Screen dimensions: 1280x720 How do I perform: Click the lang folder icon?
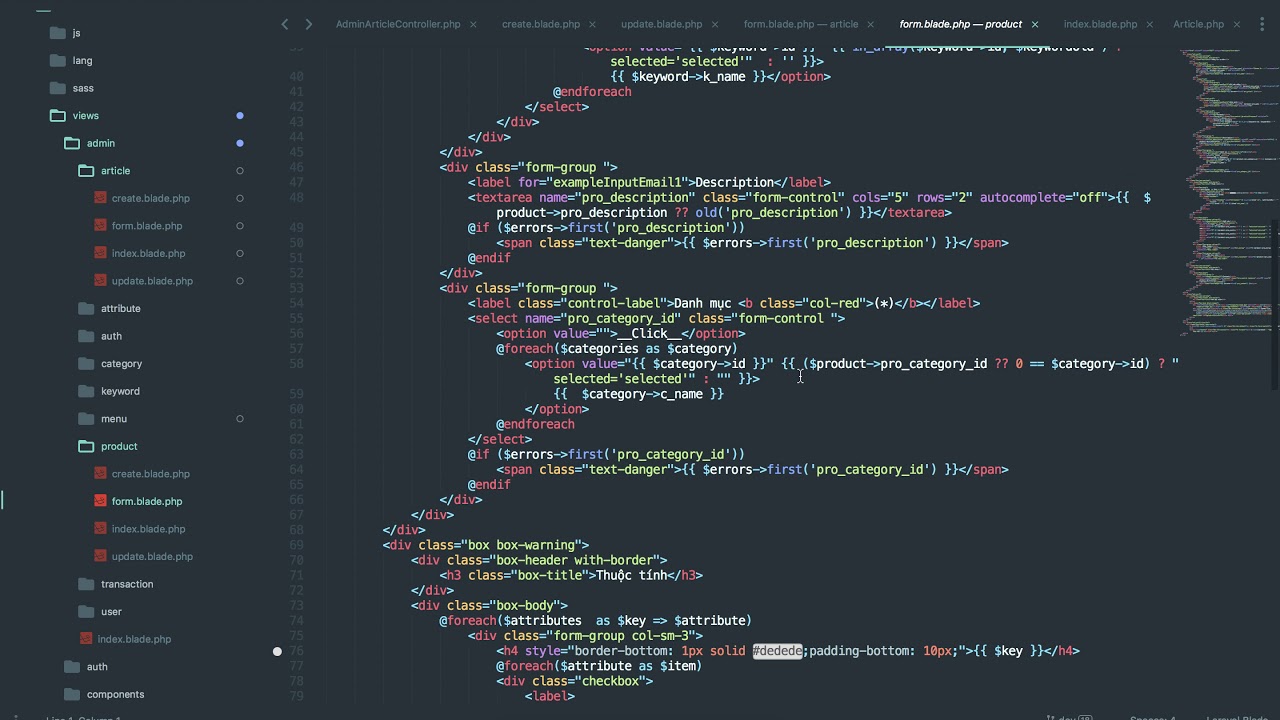(57, 60)
